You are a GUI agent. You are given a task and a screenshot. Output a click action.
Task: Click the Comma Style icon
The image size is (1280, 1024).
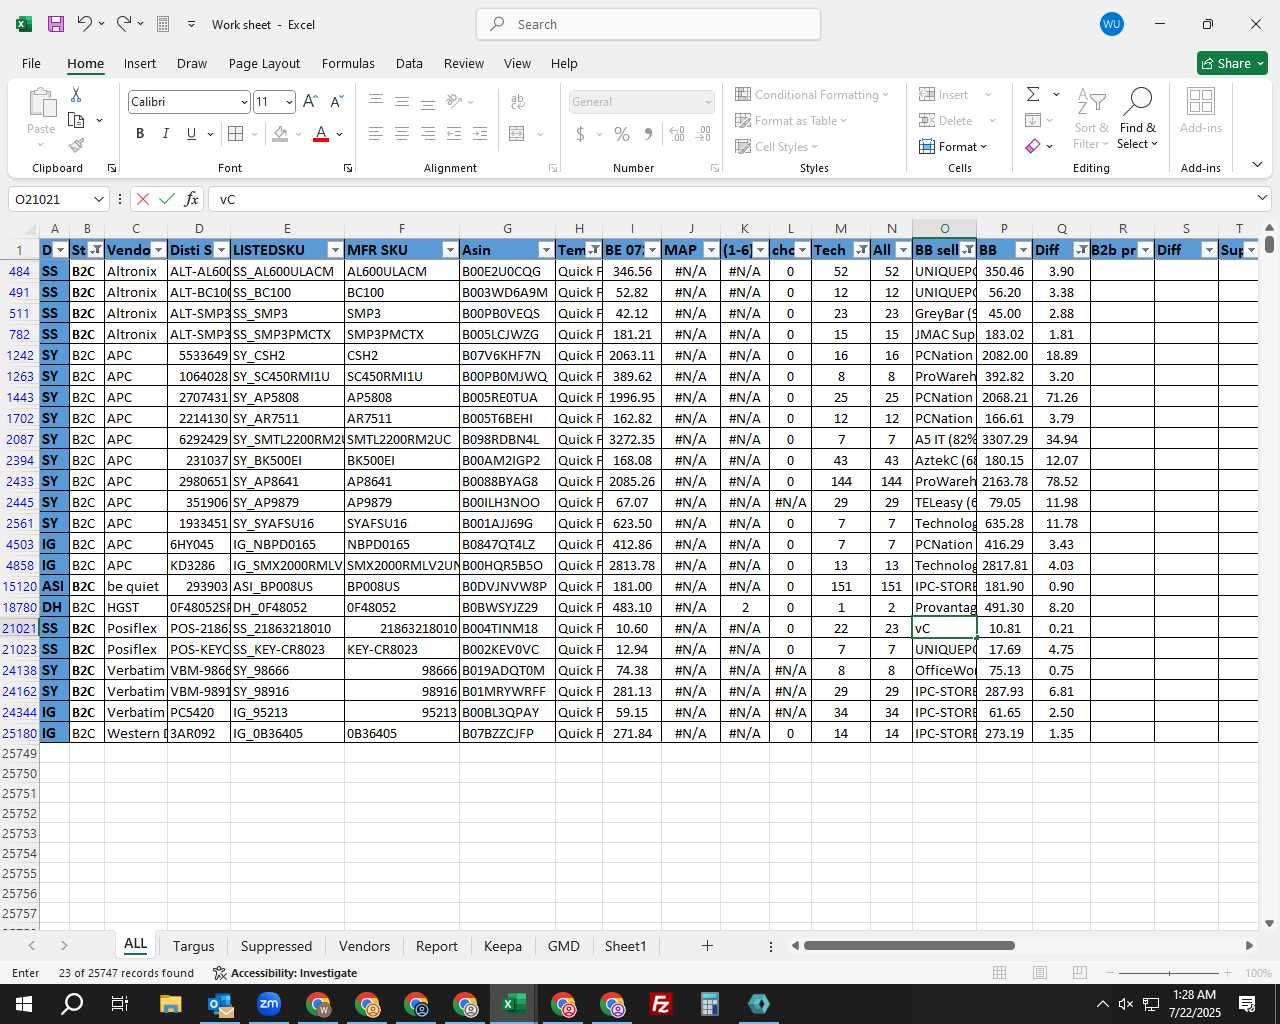click(648, 133)
